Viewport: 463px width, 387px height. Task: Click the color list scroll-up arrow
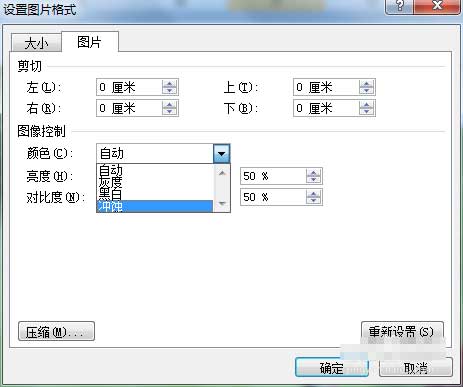click(x=222, y=173)
